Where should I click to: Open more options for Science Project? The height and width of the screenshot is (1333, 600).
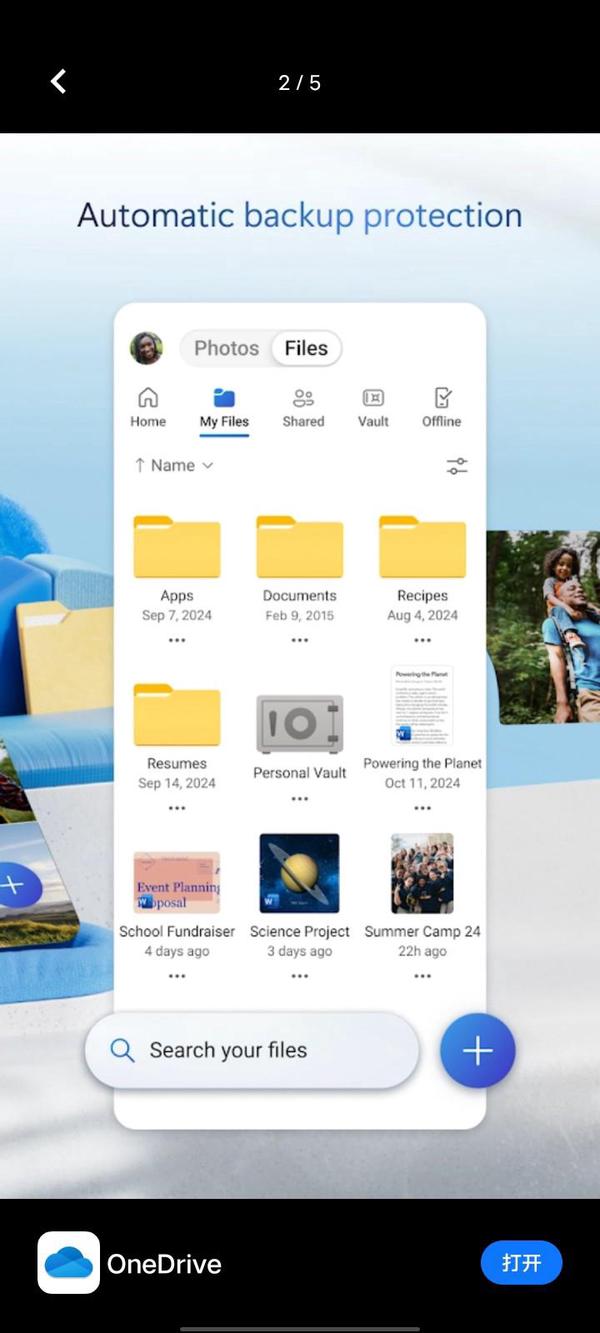coord(300,976)
